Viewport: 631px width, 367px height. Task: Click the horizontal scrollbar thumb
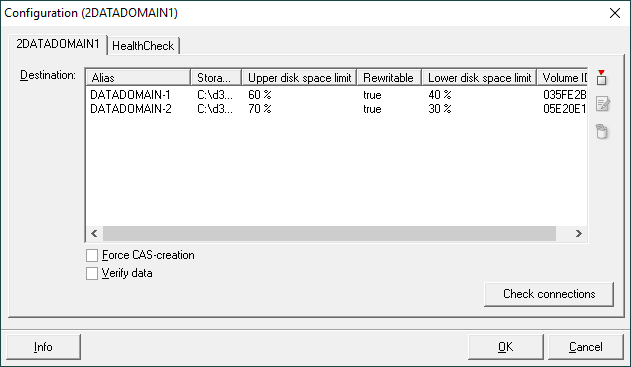coord(329,233)
